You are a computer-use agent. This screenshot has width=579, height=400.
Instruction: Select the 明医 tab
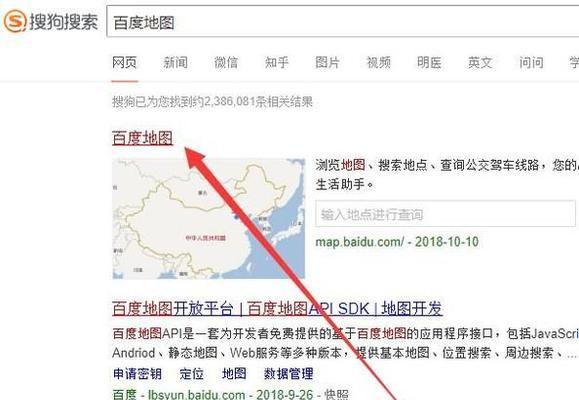429,62
